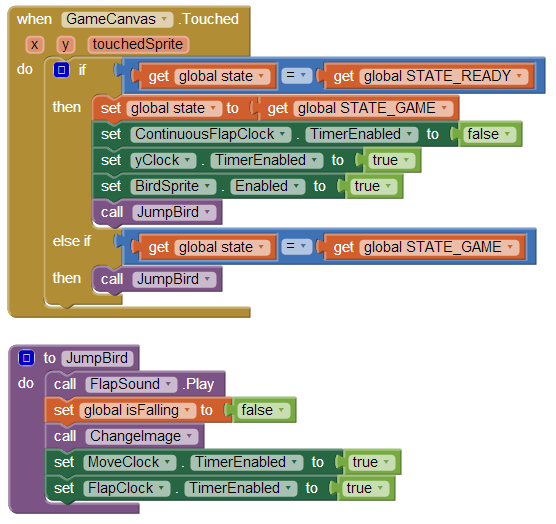Open TimerEnabled dropdown for yClock
The width and height of the screenshot is (556, 524).
pos(267,160)
